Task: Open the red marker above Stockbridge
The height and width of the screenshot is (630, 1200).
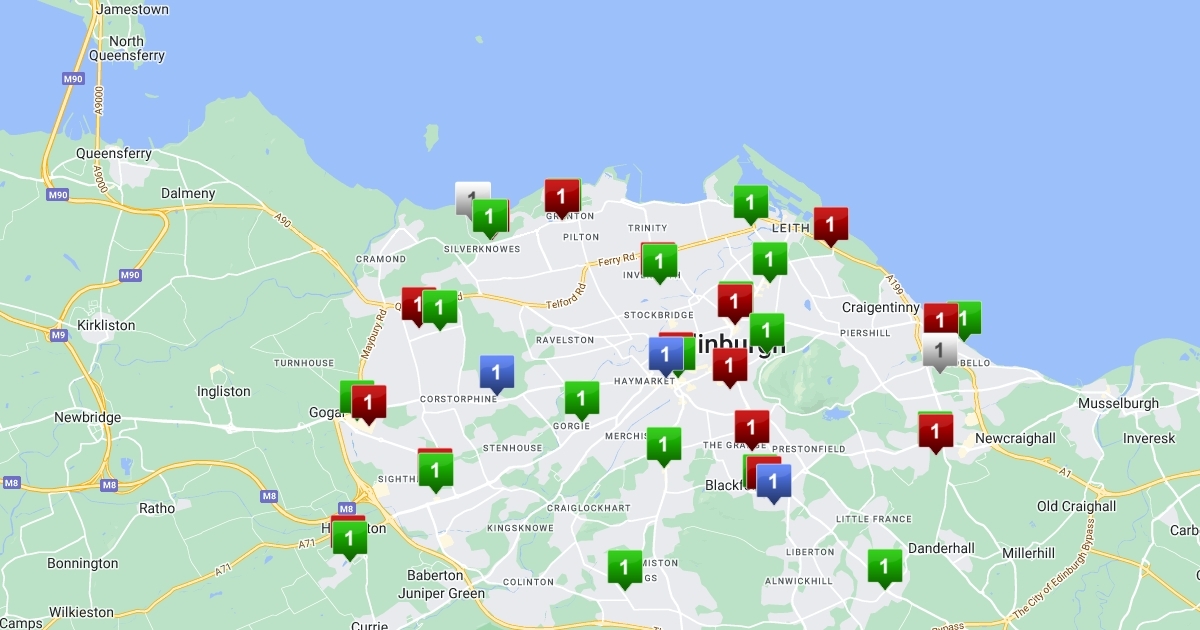Action: click(734, 300)
